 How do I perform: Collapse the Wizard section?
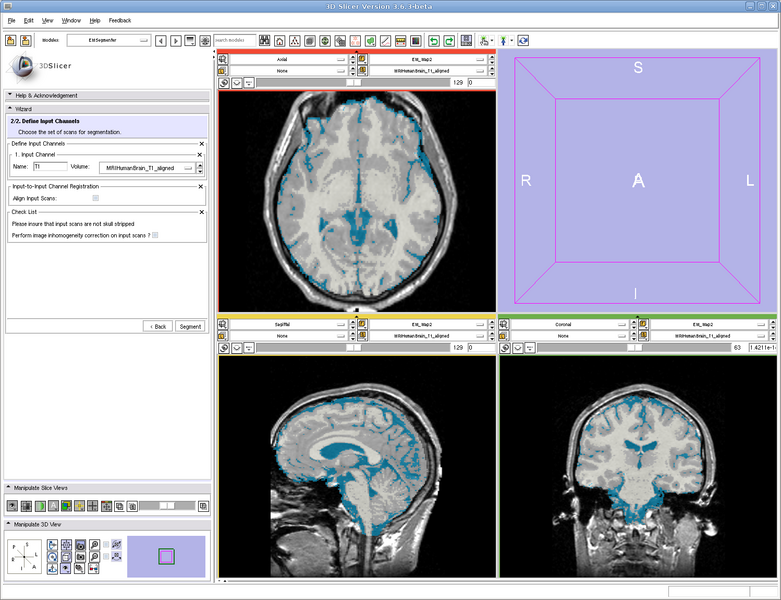click(107, 109)
